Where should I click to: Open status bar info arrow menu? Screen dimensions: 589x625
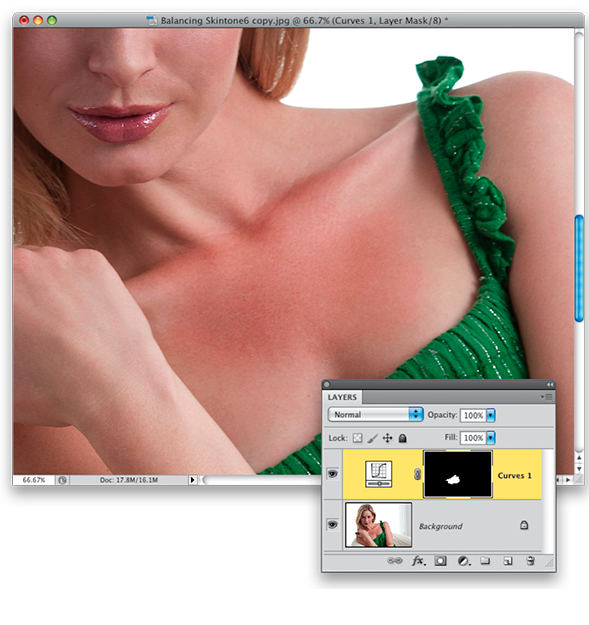pyautogui.click(x=192, y=480)
